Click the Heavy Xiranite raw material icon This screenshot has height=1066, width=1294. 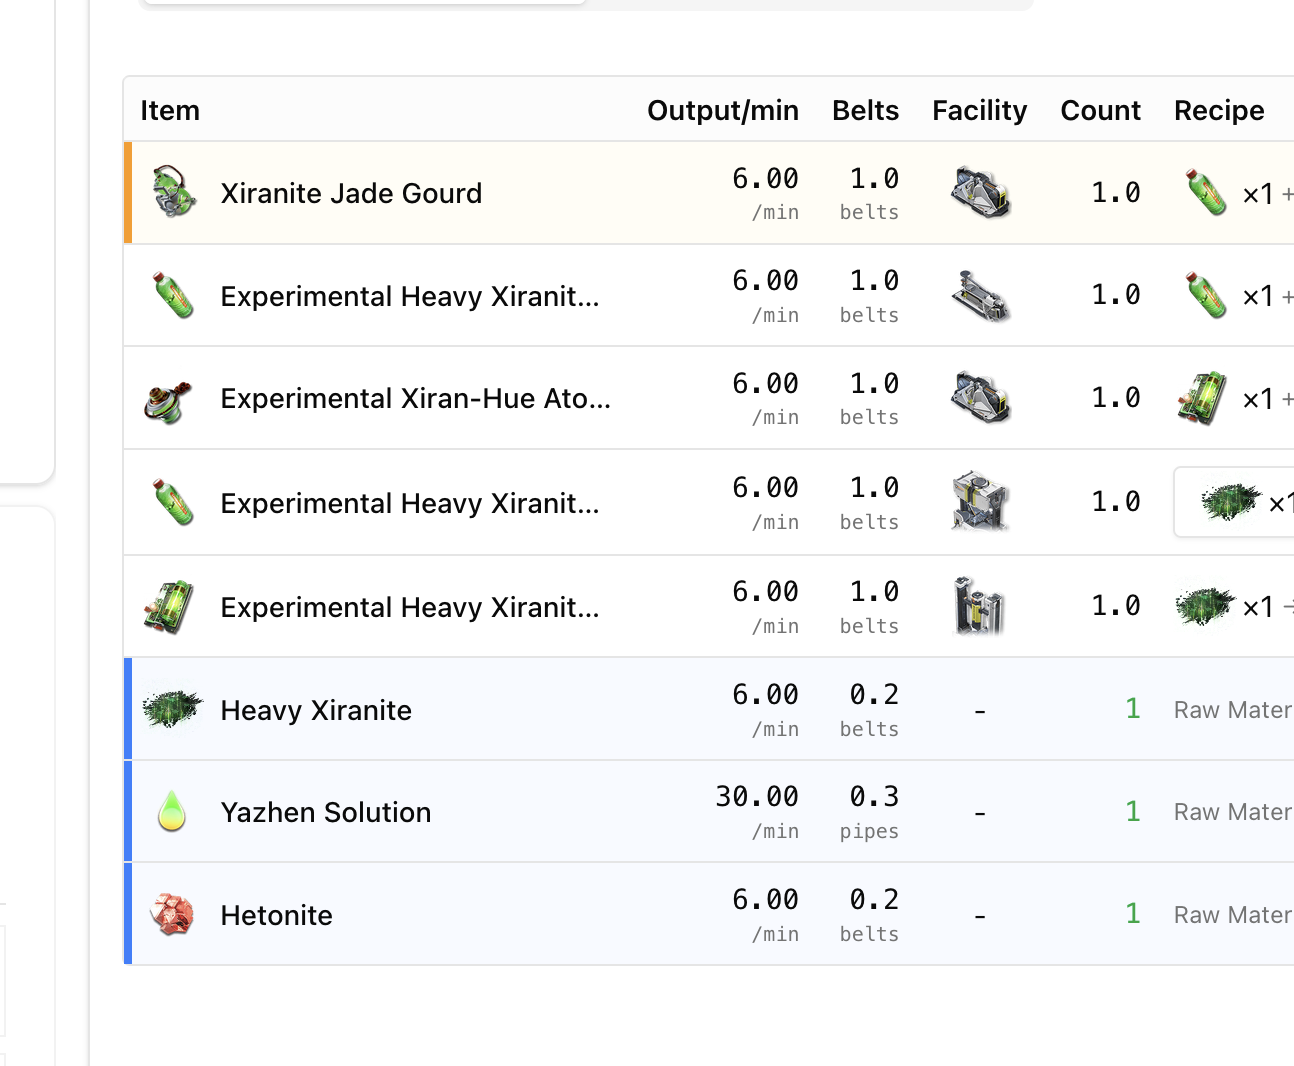pos(172,709)
